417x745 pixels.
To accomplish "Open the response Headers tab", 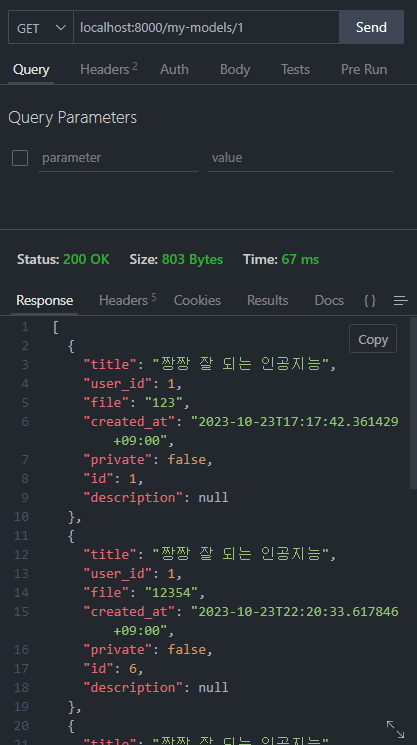I will pyautogui.click(x=127, y=300).
